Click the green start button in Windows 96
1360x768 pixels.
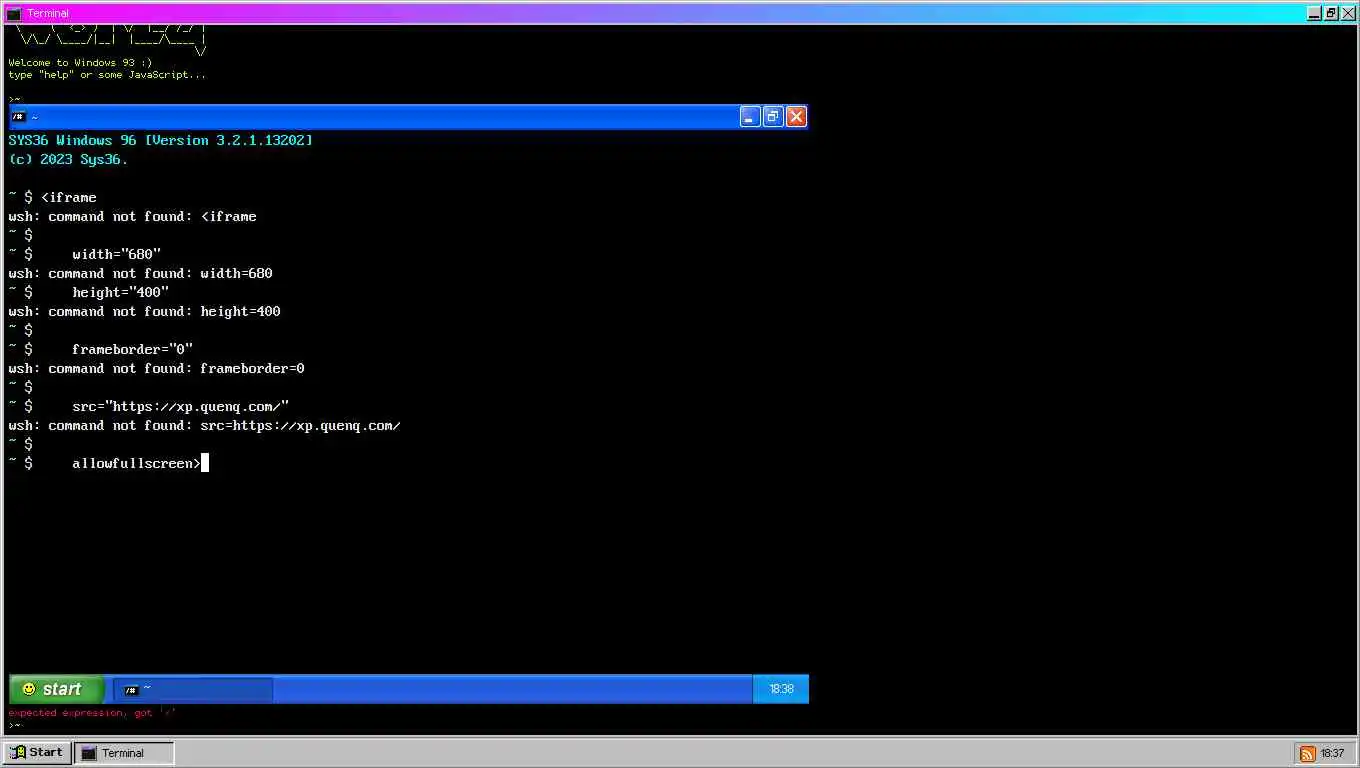pyautogui.click(x=57, y=689)
